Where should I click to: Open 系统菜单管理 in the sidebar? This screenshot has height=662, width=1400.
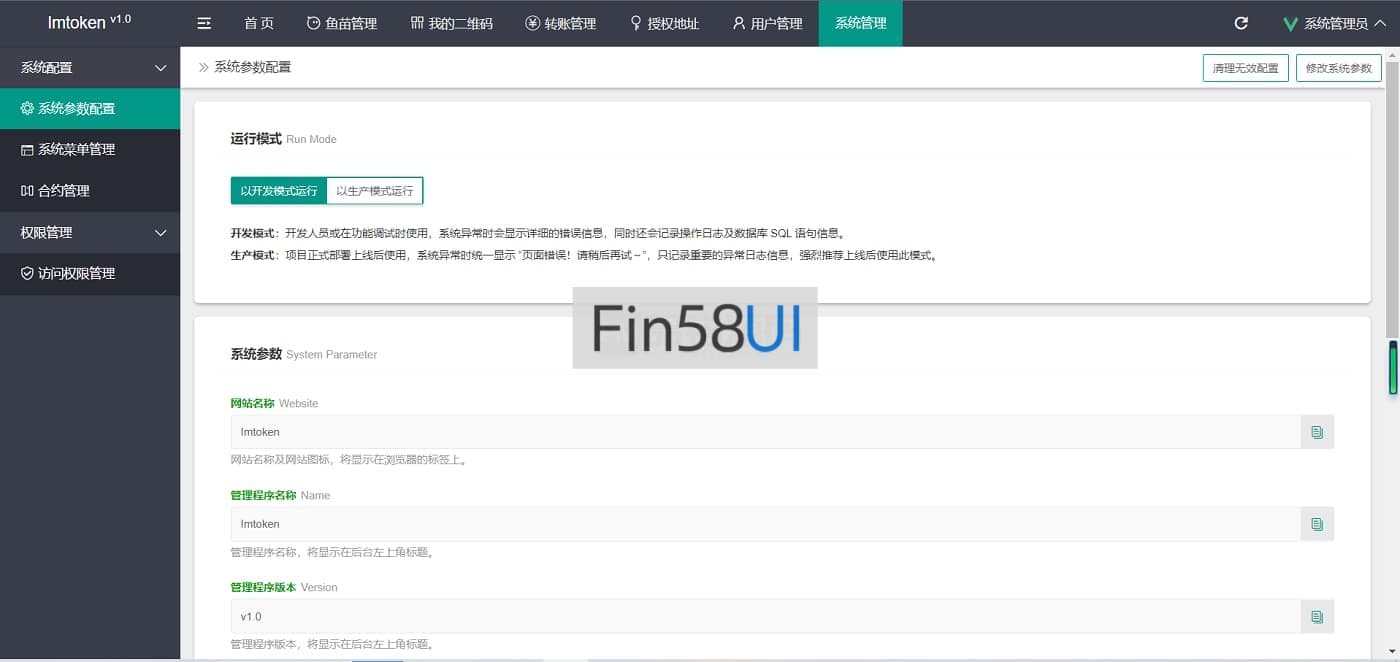click(x=77, y=149)
